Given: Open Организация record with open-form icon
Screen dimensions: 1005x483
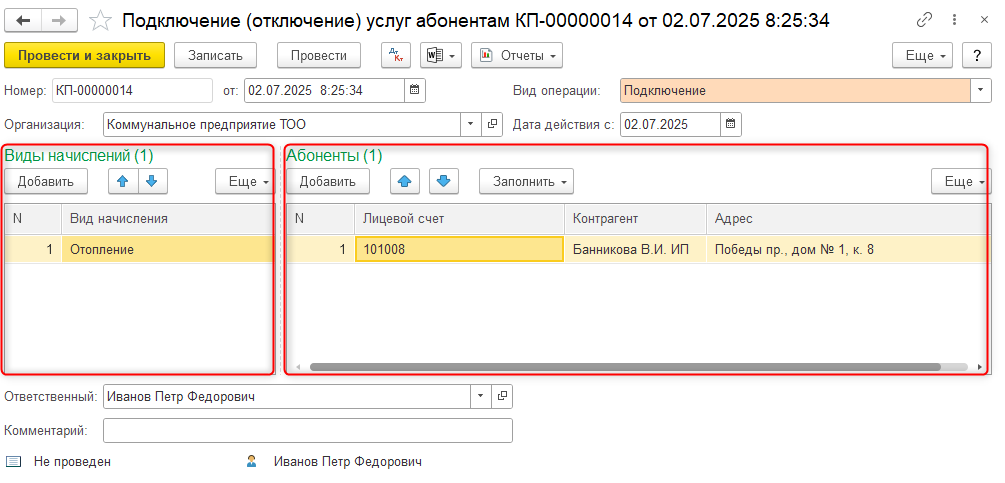Looking at the screenshot, I should (x=492, y=125).
